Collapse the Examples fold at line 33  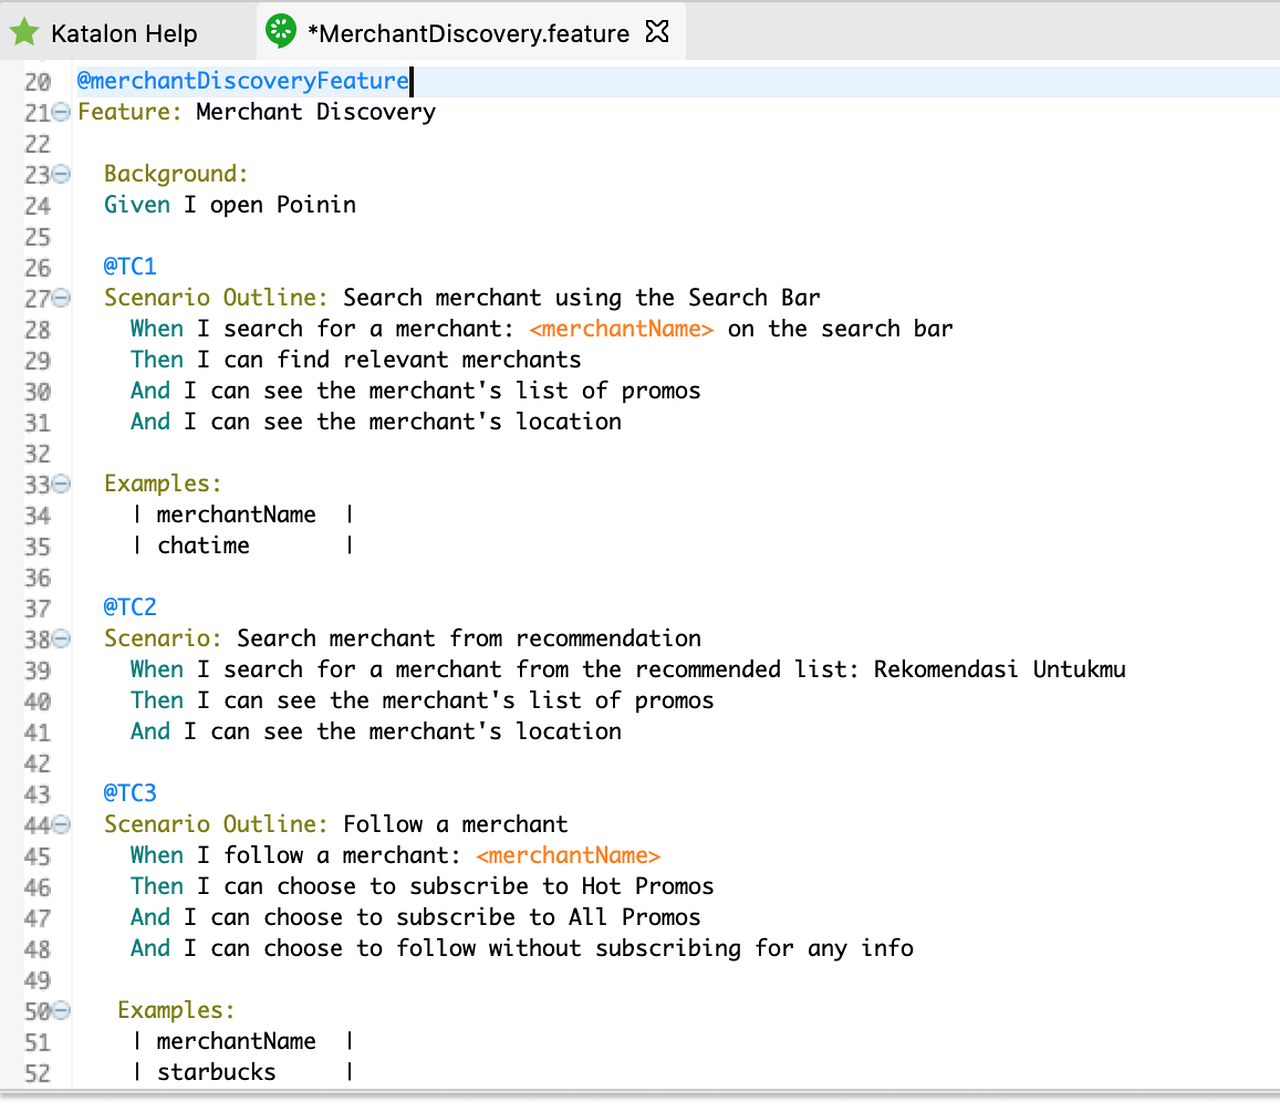click(62, 484)
